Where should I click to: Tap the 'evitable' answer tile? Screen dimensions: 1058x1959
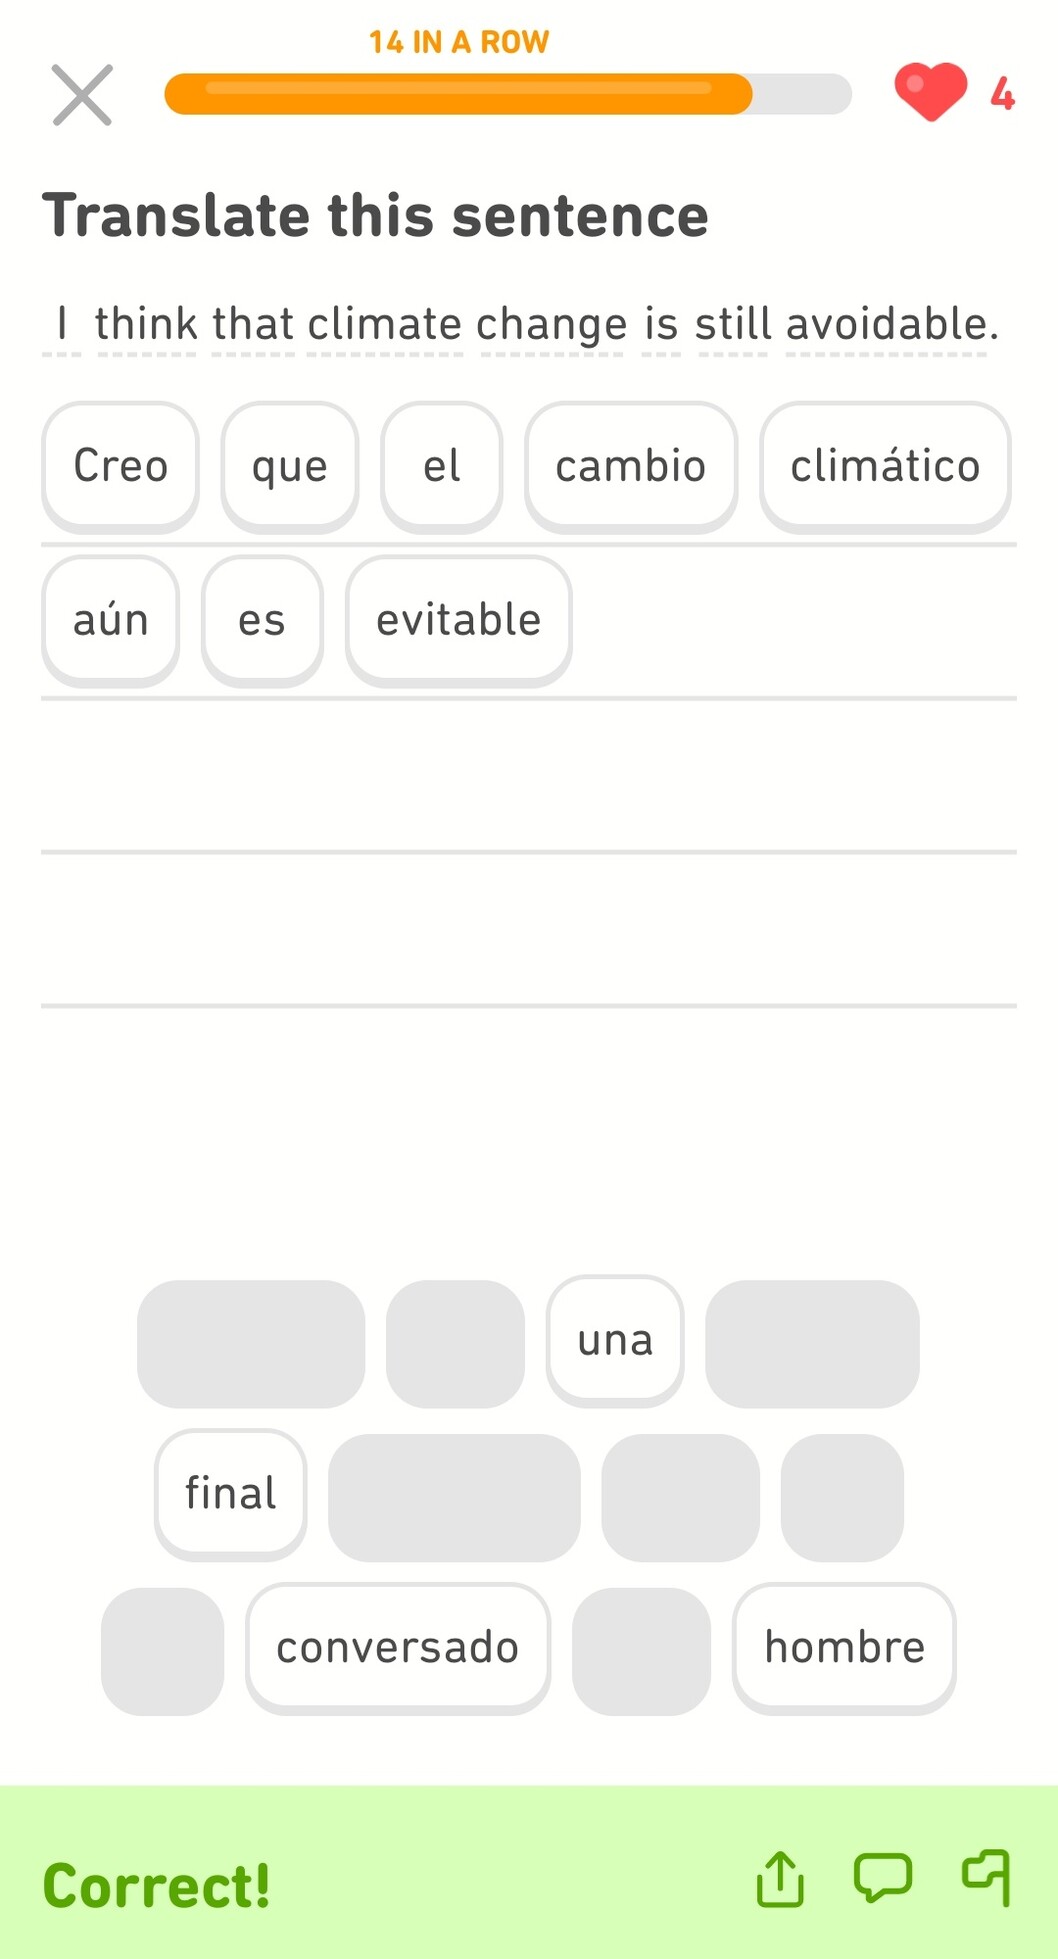(458, 621)
